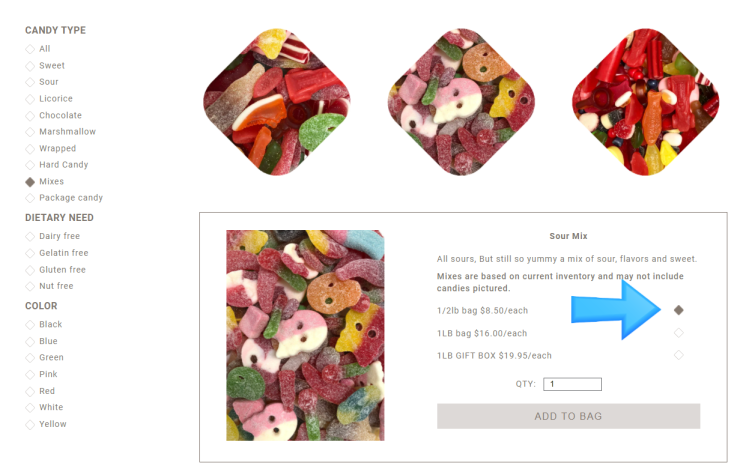
Task: Open the middle sour skull mix thumbnail
Action: pyautogui.click(x=461, y=101)
